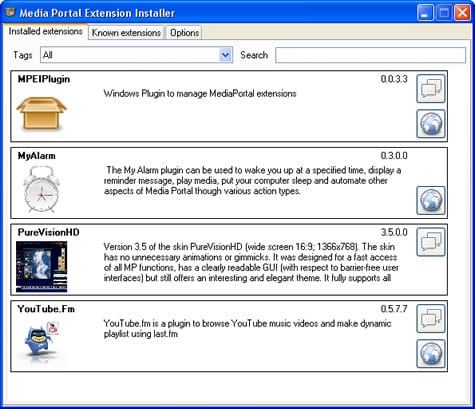Open forum comments for YouTube.Fm
Image resolution: width=475 pixels, height=409 pixels.
431,319
